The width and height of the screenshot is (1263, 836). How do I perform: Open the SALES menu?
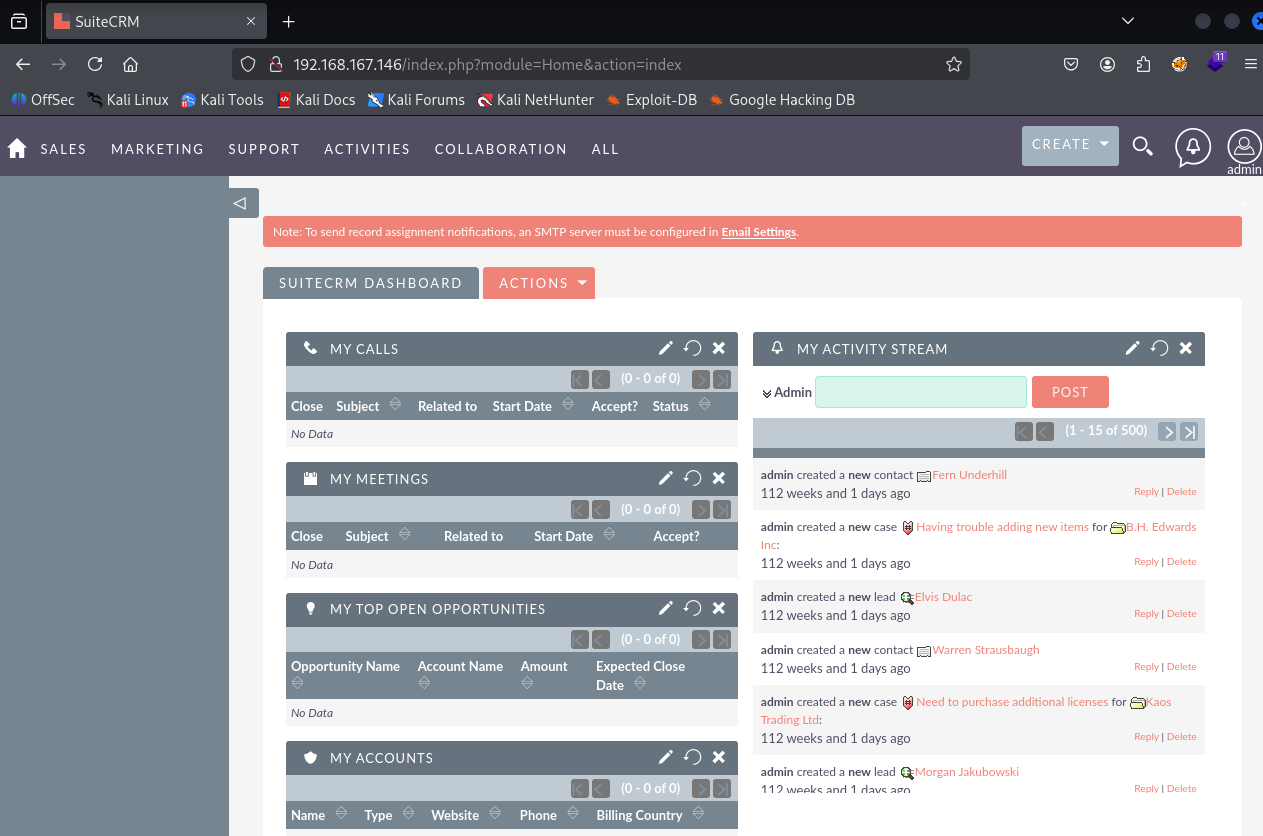coord(63,149)
